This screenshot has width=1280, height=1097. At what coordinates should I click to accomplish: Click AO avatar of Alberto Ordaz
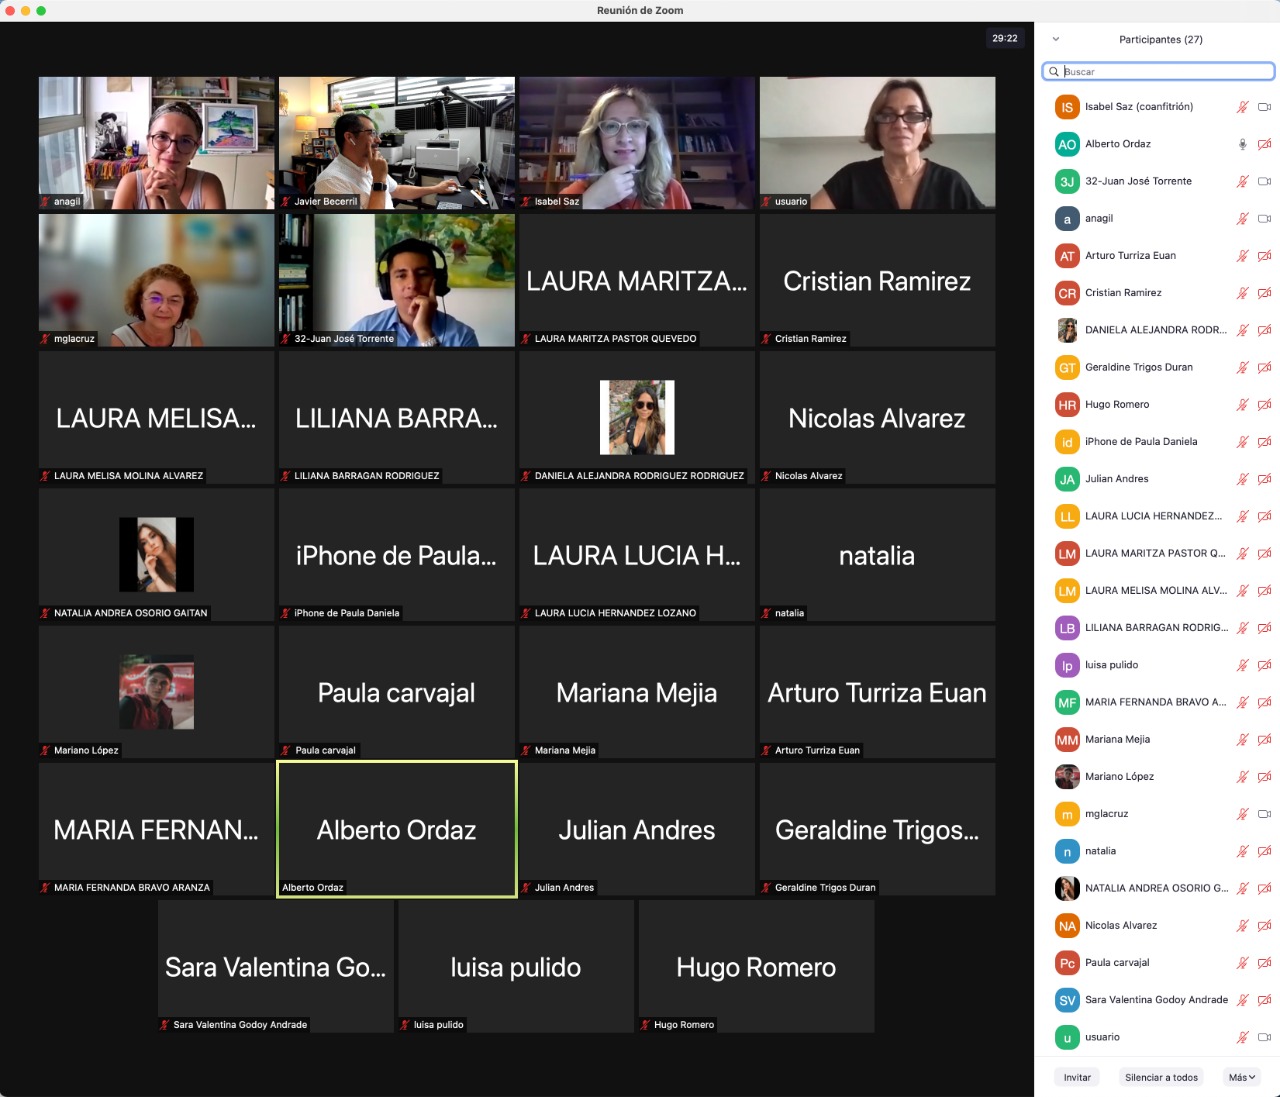[x=1067, y=144]
